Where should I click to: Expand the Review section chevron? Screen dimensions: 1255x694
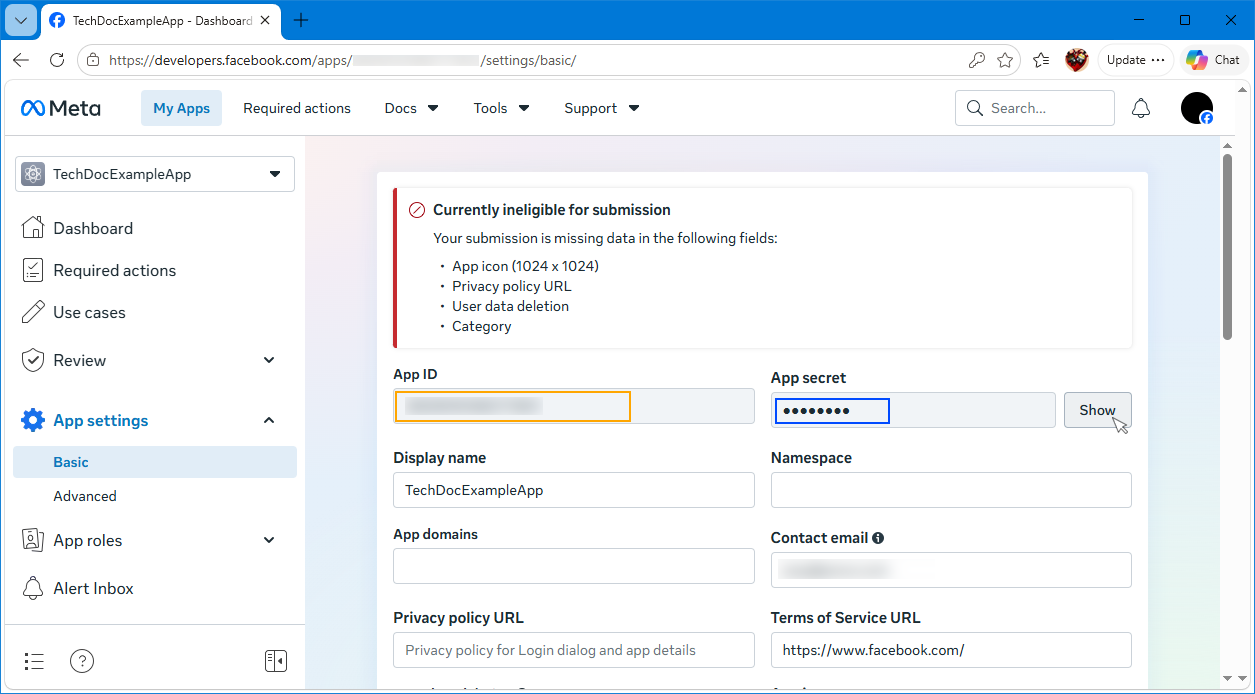click(269, 360)
